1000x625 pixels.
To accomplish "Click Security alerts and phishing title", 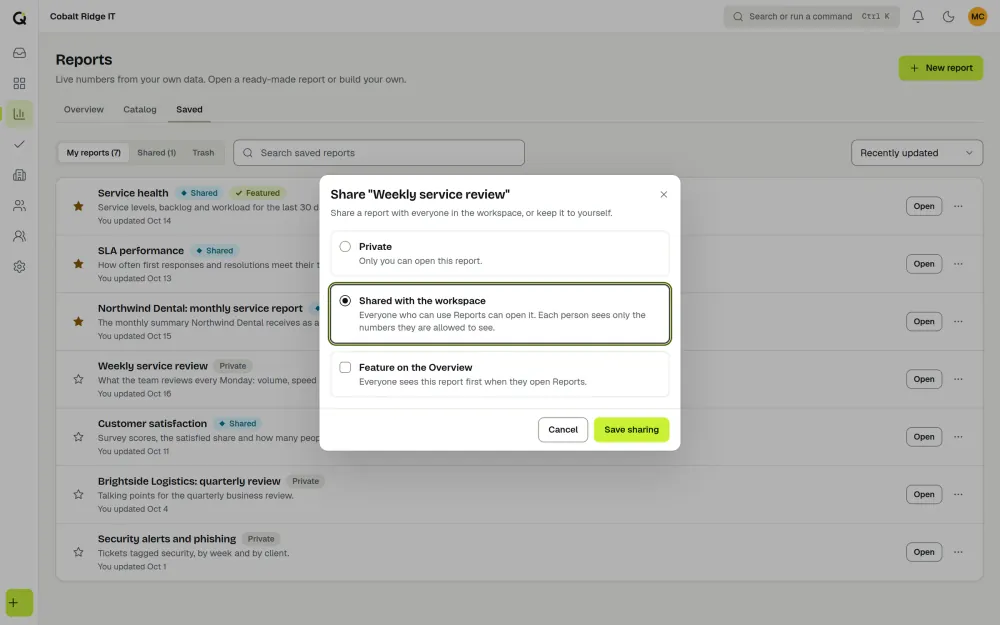I will pyautogui.click(x=166, y=539).
